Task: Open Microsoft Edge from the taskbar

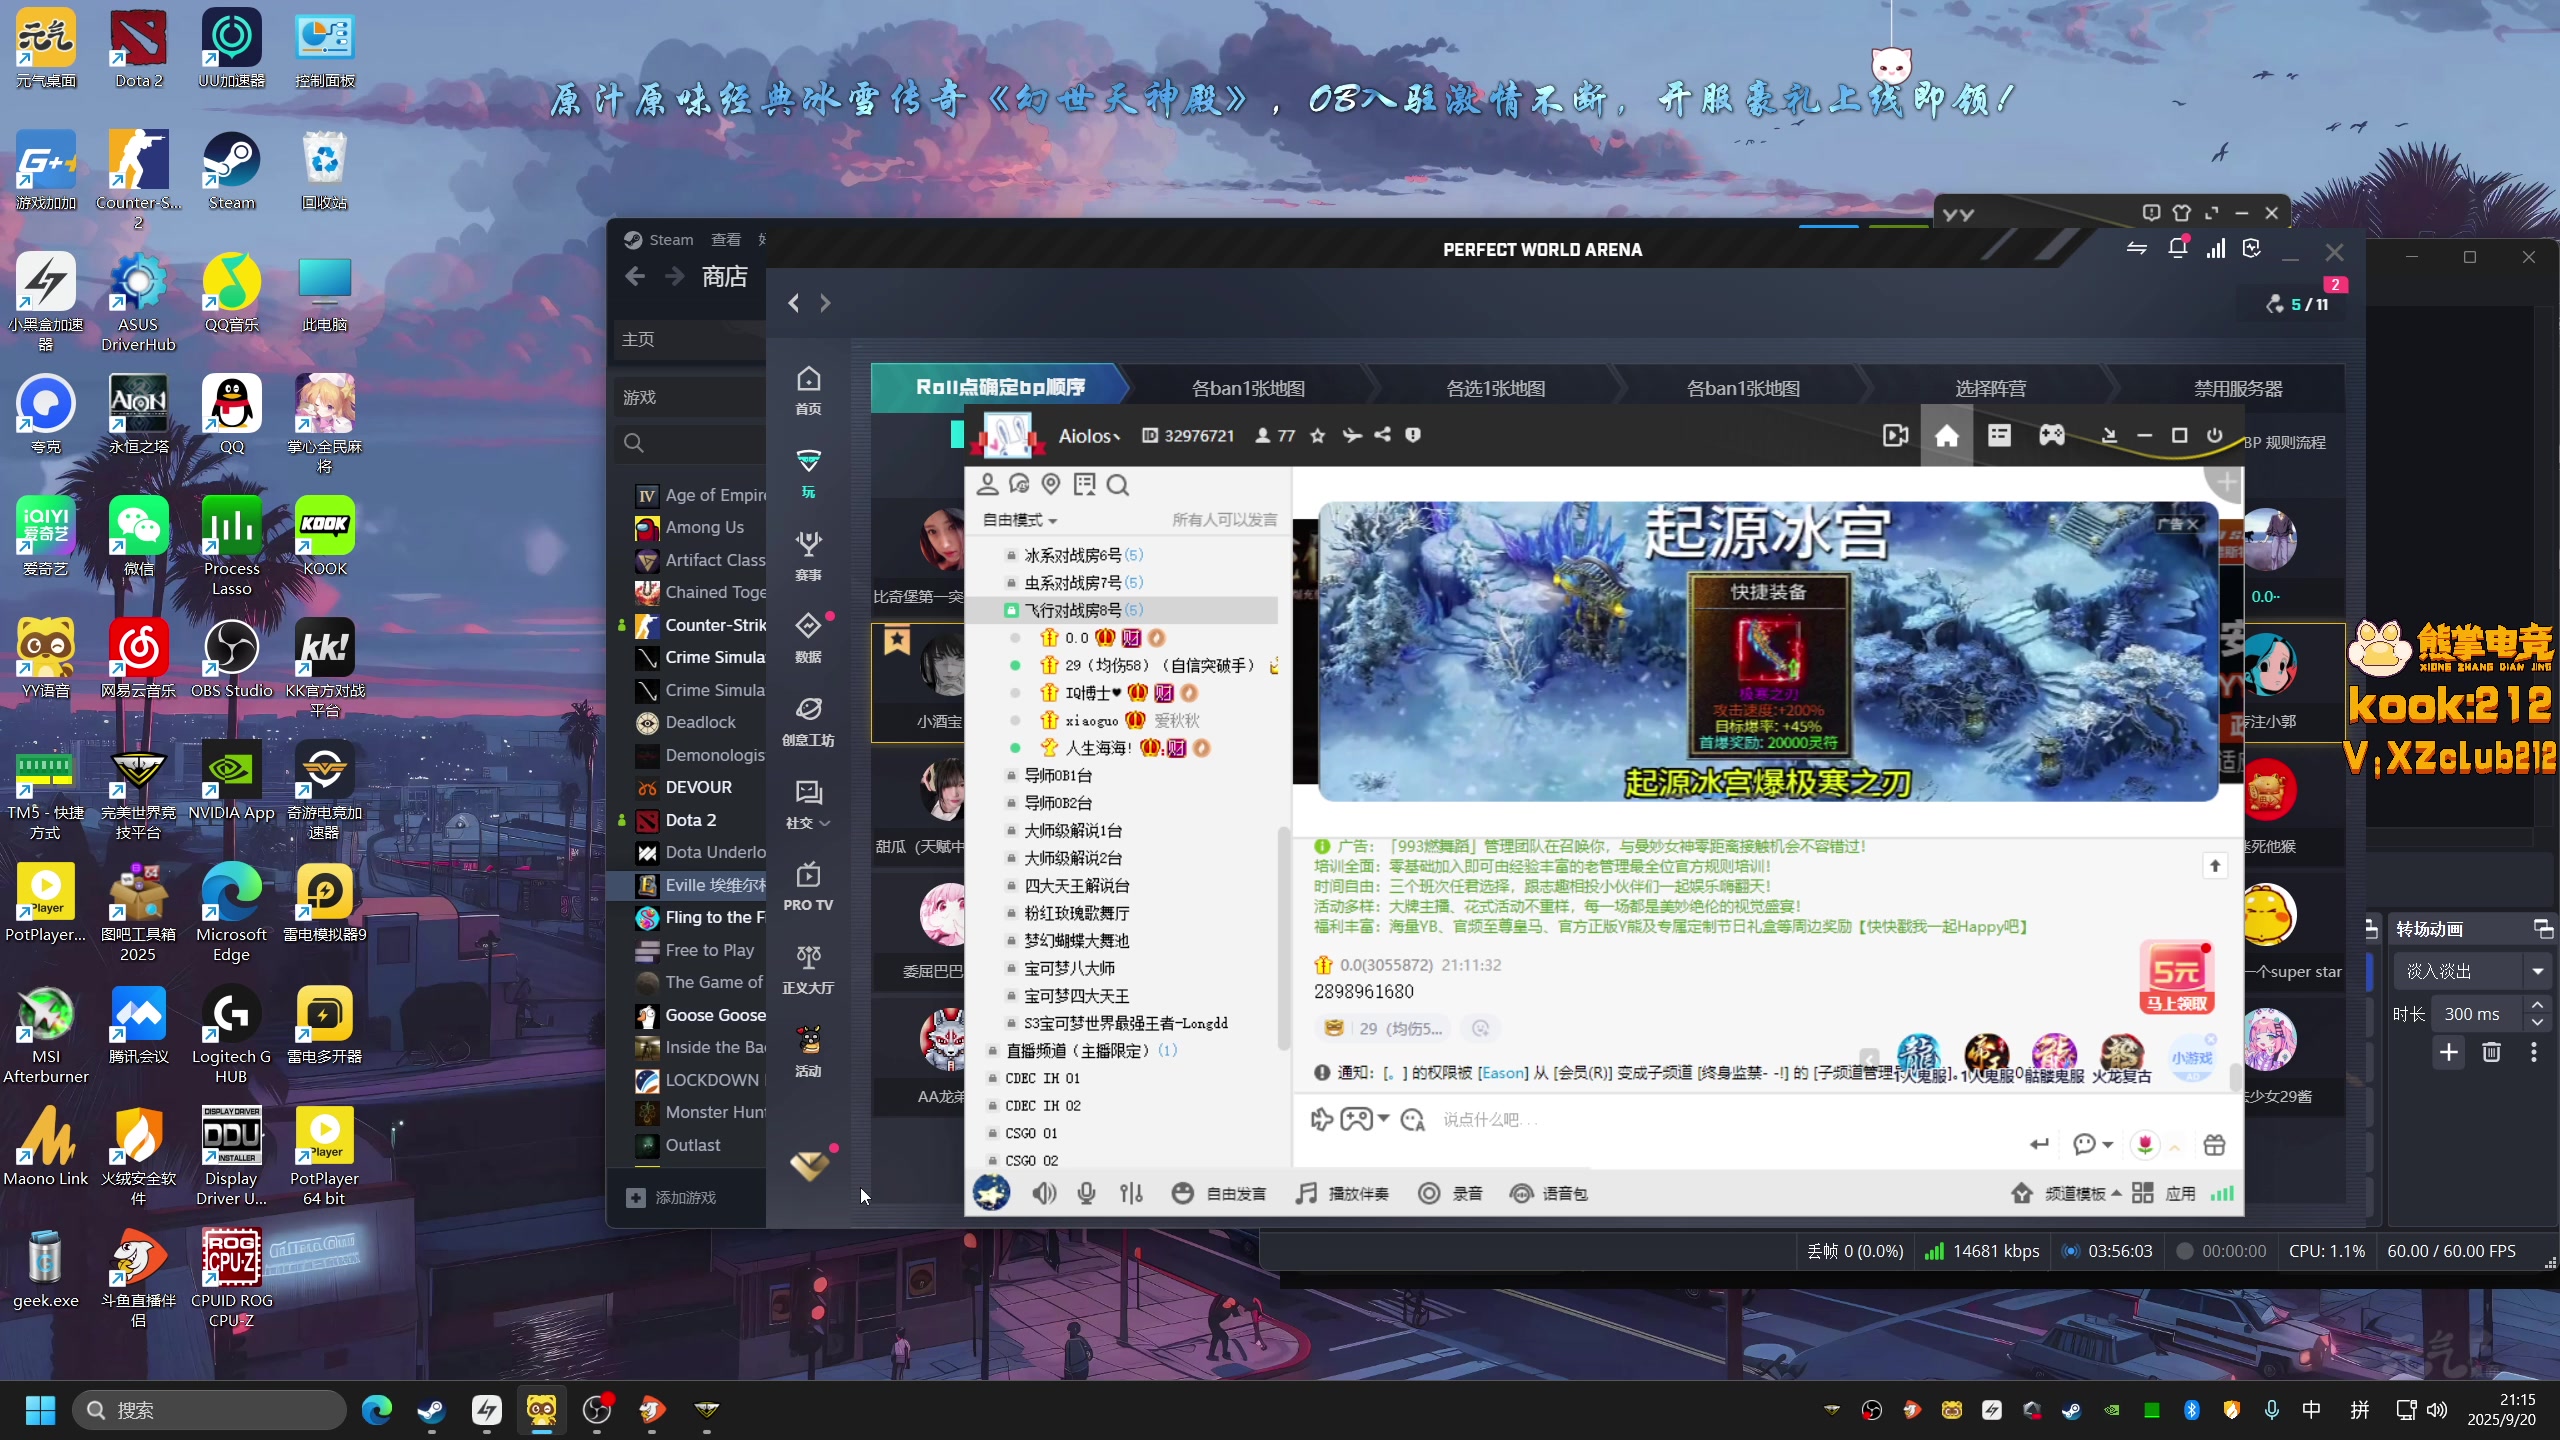Action: [376, 1410]
